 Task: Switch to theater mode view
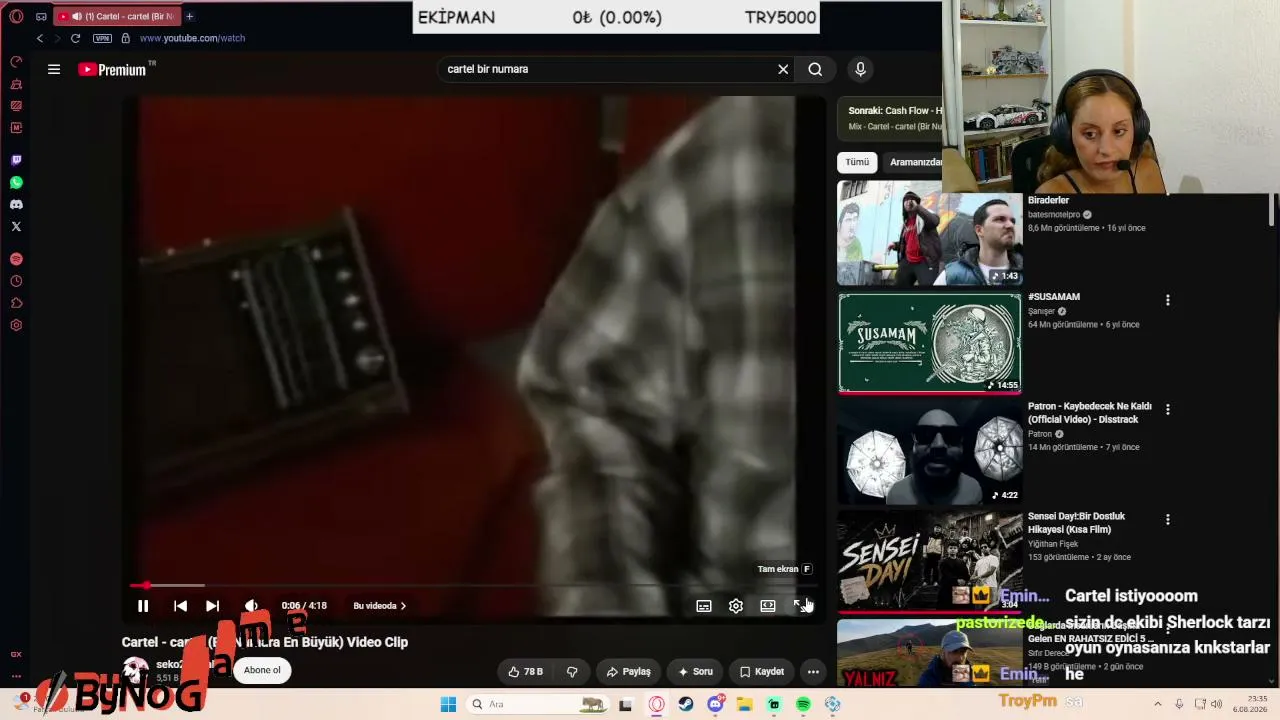[x=768, y=606]
